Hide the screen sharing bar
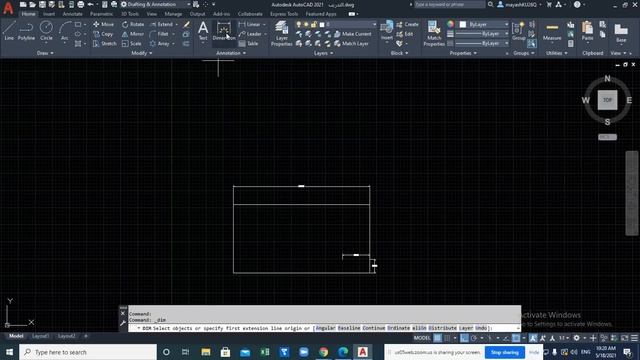Image resolution: width=640 pixels, height=360 pixels. click(534, 352)
